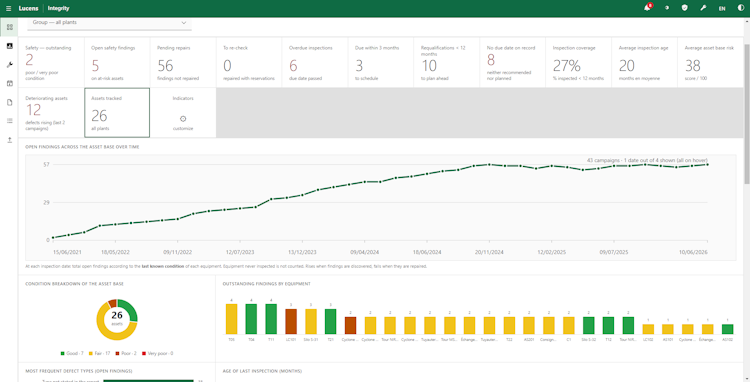The width and height of the screenshot is (750, 382).
Task: Switch language via EN selector
Action: (722, 9)
